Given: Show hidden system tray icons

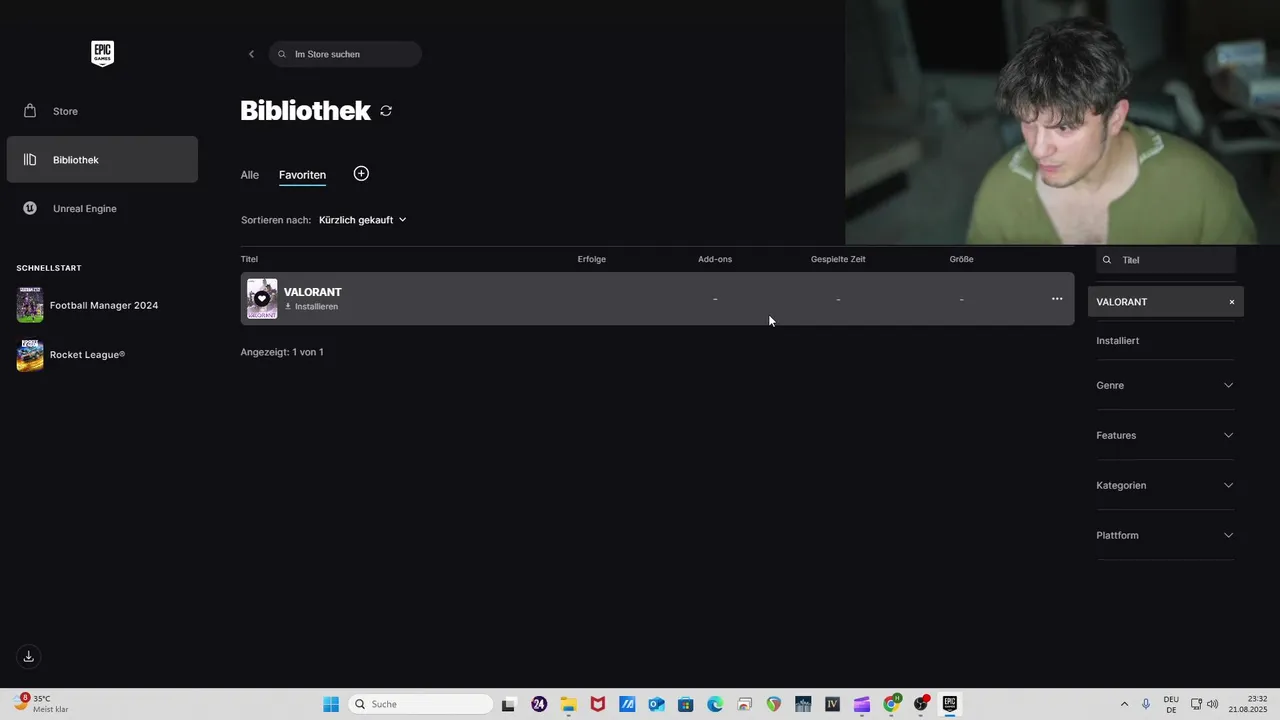Looking at the screenshot, I should point(1124,704).
